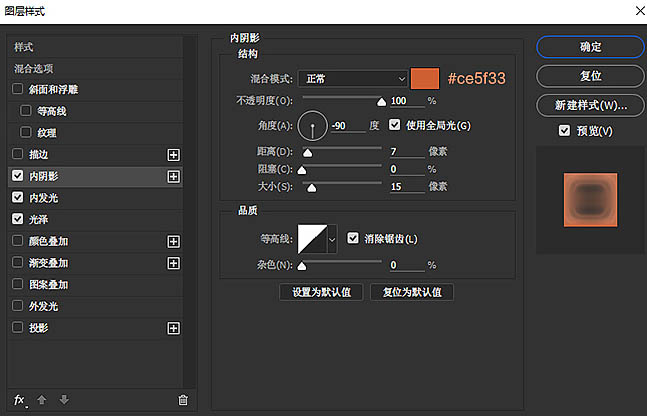This screenshot has height=416, width=647.
Task: Toggle 消除锯齿 checkbox
Action: coord(353,238)
